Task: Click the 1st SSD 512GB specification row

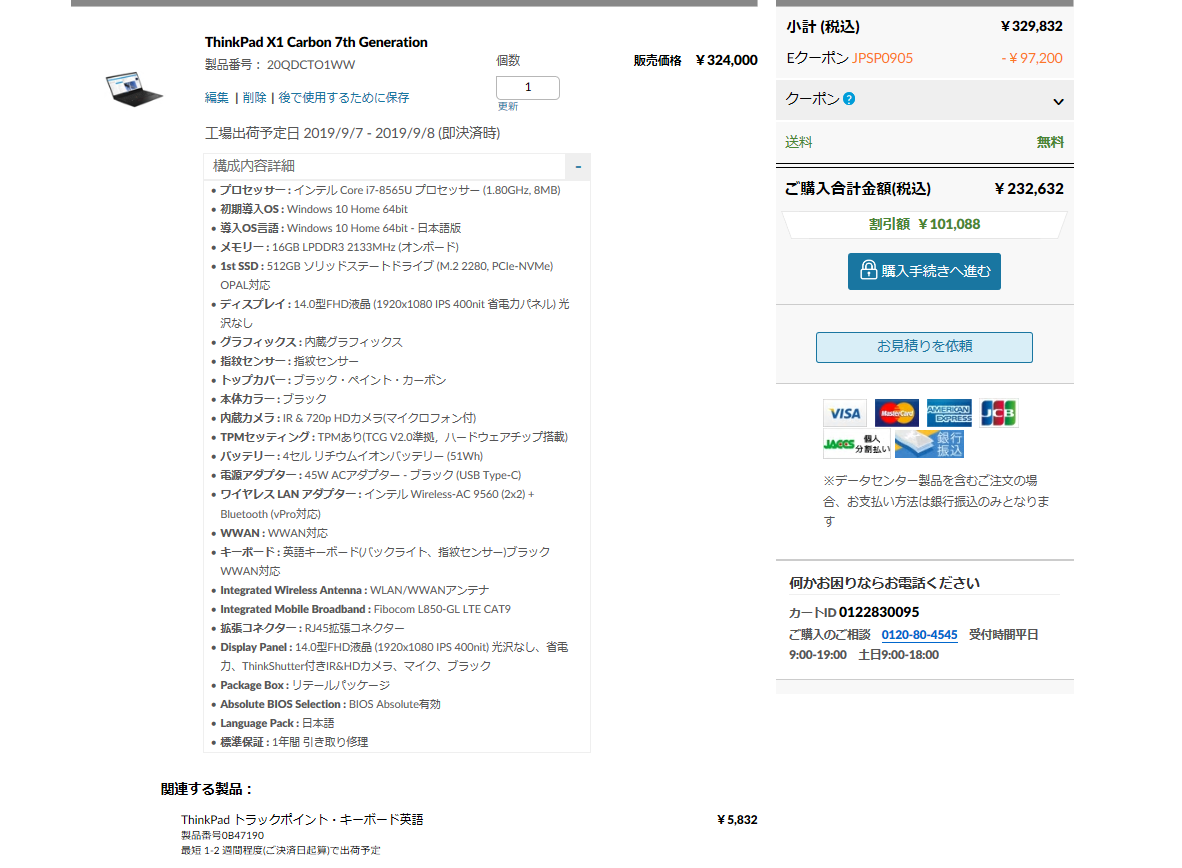Action: 387,275
